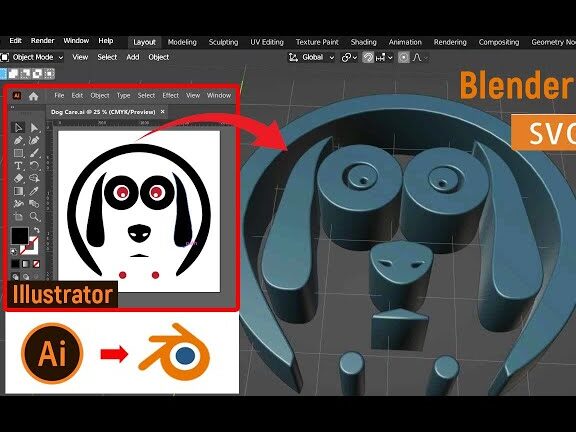Choose the Curvature tool in Illustrator

pyautogui.click(x=34, y=140)
